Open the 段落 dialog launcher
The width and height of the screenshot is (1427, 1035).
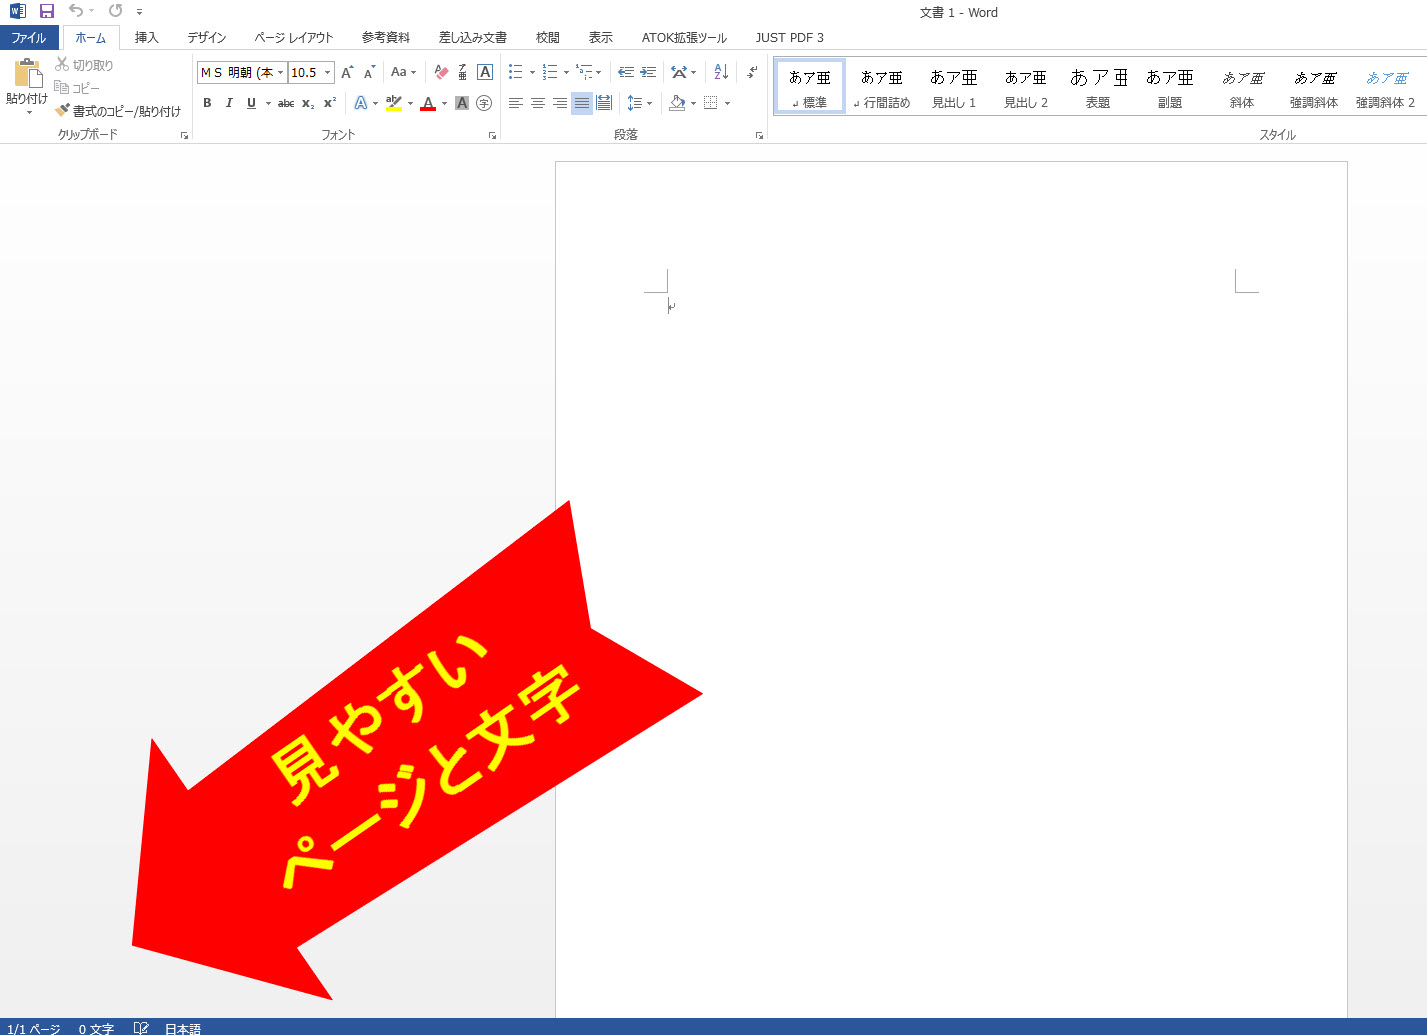tap(759, 135)
